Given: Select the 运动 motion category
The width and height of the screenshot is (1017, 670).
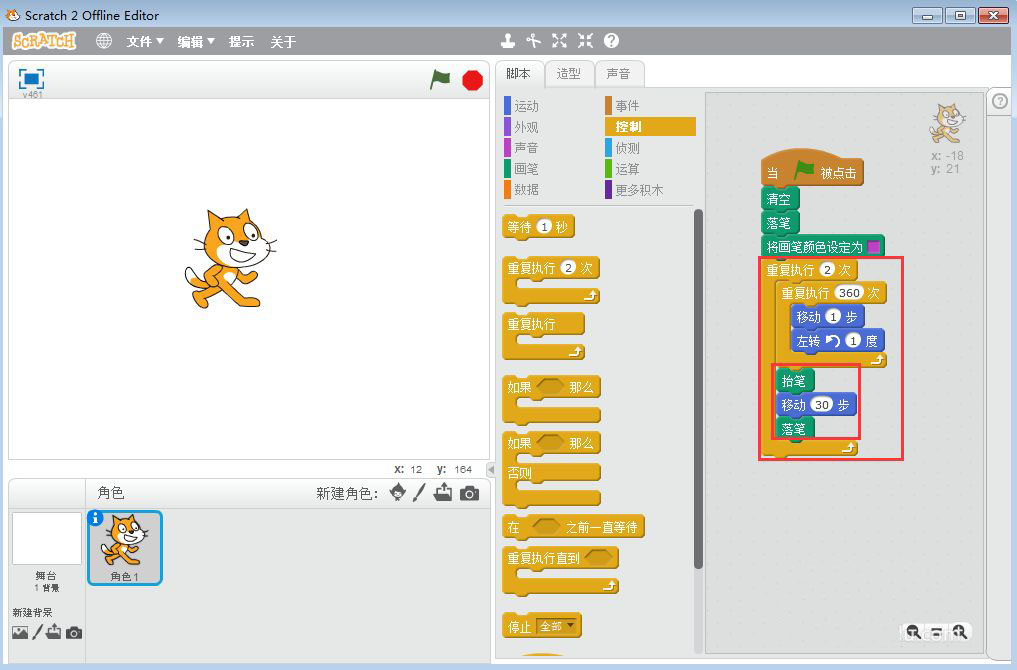Looking at the screenshot, I should click(x=525, y=106).
